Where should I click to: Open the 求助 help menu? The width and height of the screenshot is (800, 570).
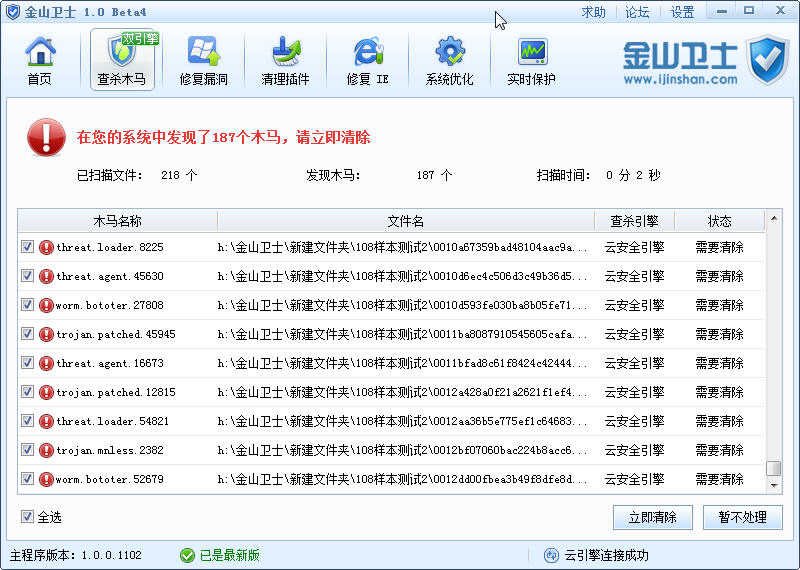(x=593, y=12)
